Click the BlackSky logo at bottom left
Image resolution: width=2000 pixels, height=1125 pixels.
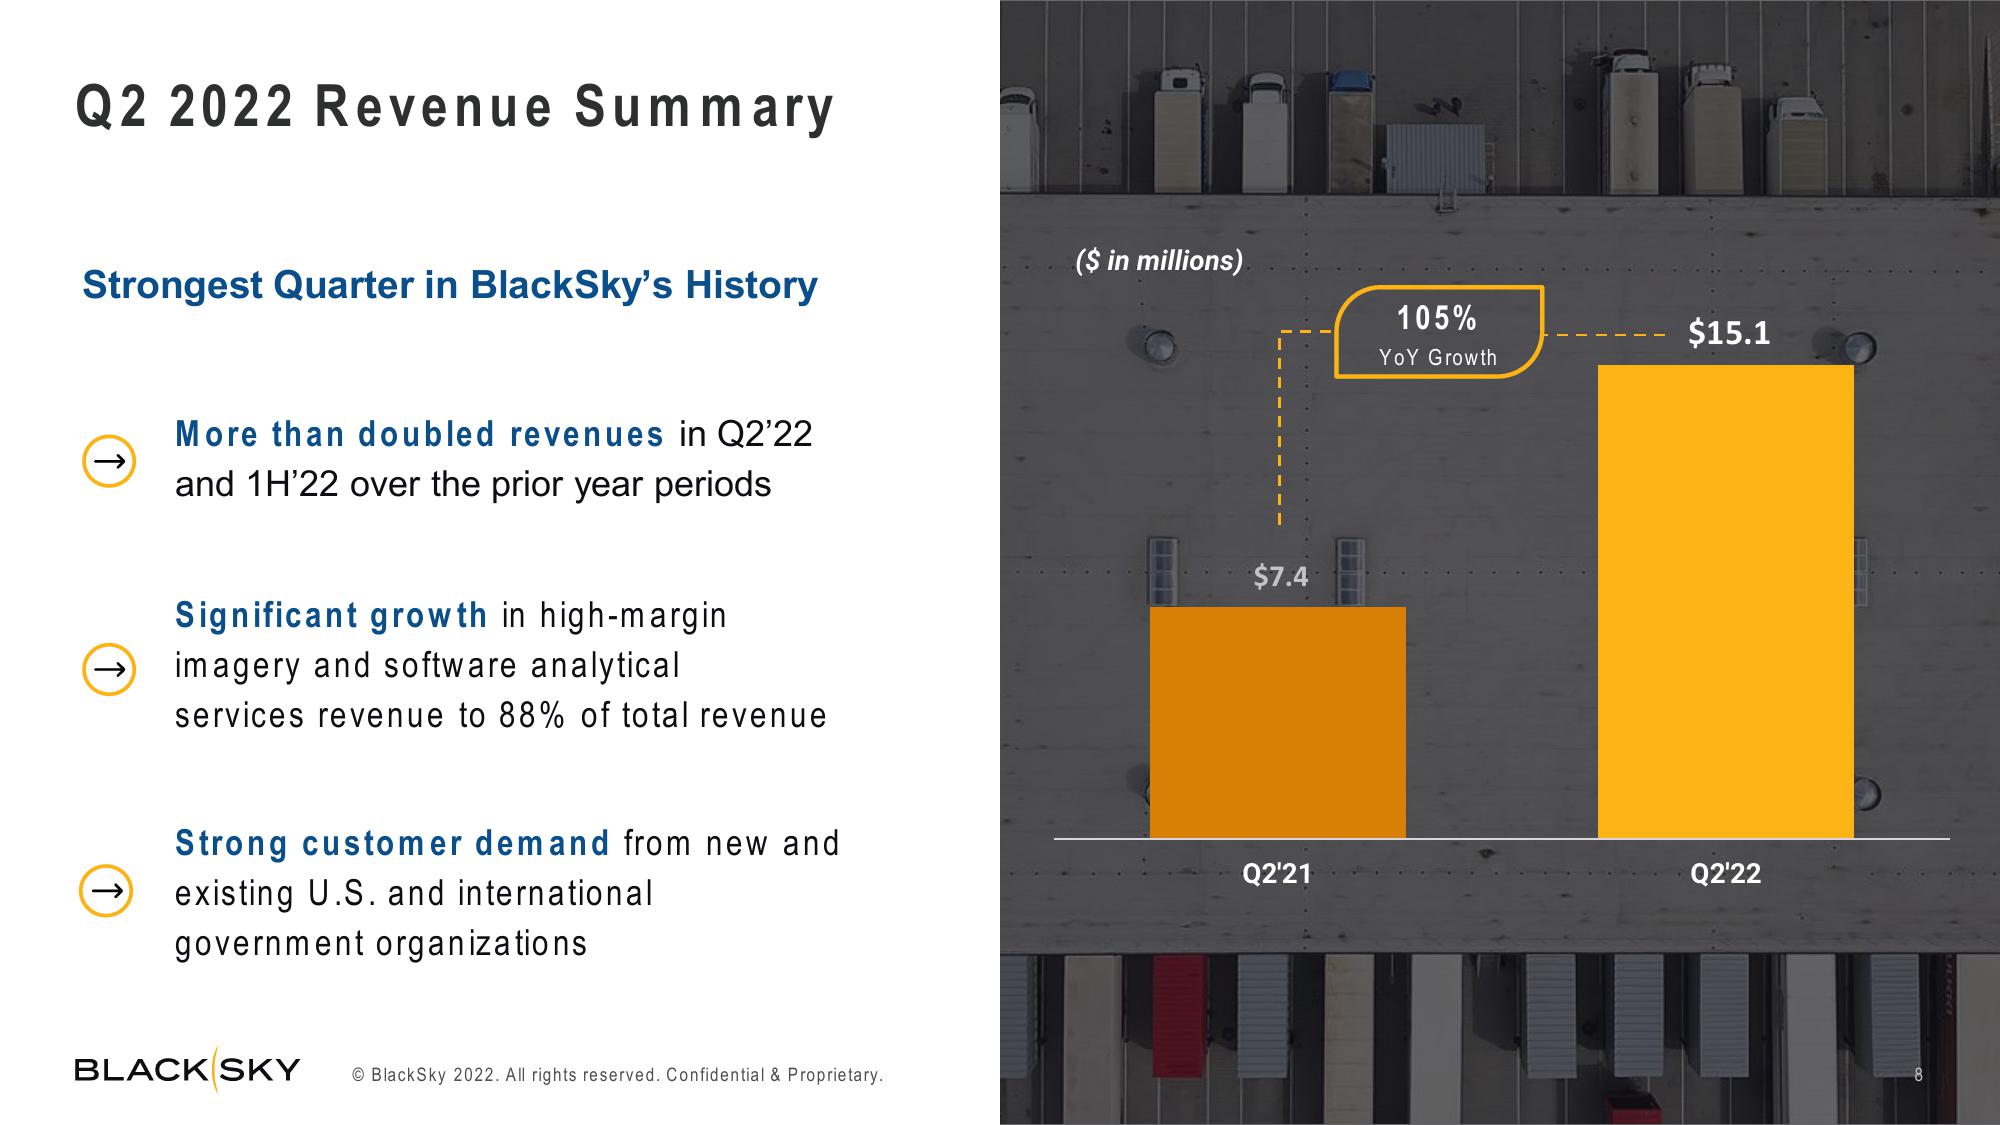[187, 1070]
